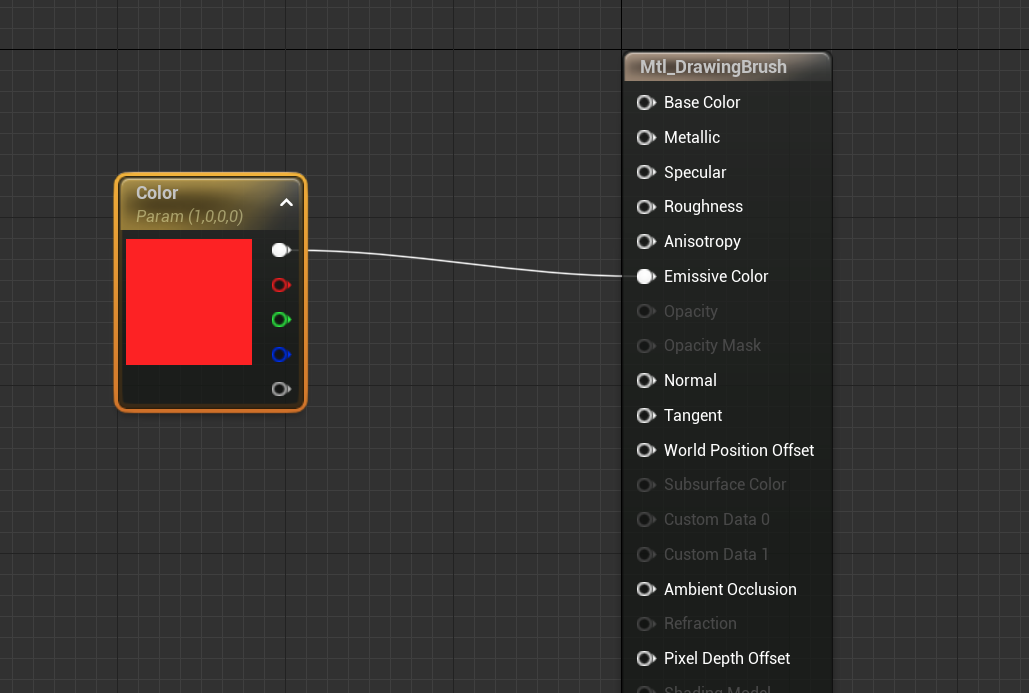Screen dimensions: 1029x693
Task: Click the Ambient Occlusion label
Action: [730, 589]
